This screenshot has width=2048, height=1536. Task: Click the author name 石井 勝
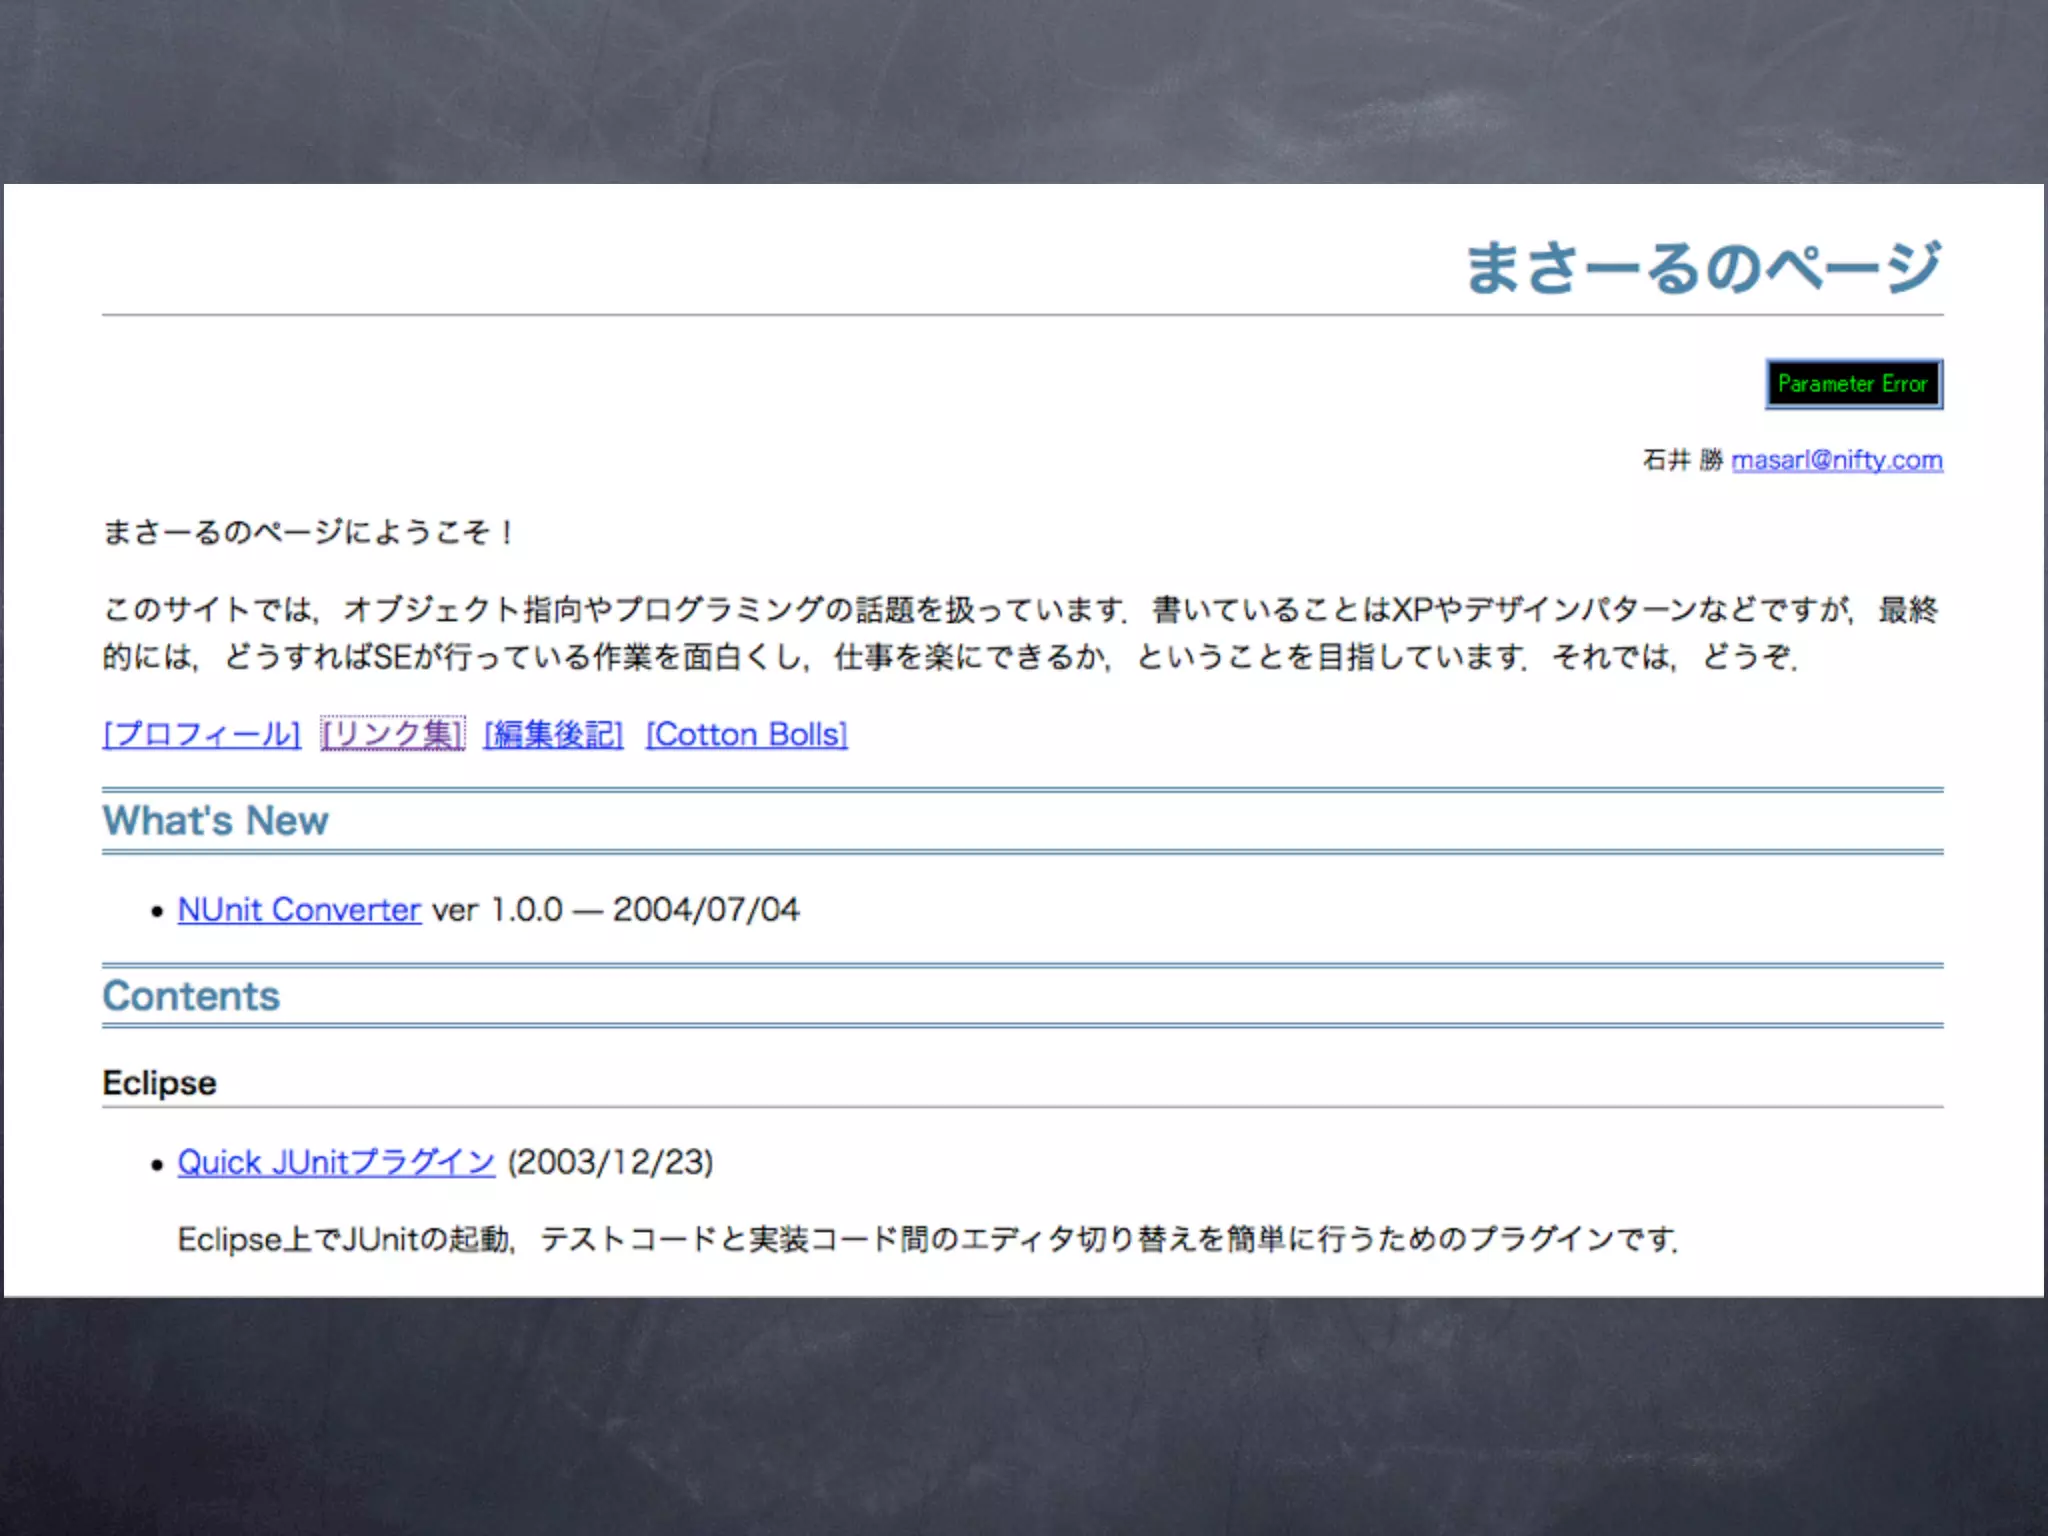(x=1682, y=460)
